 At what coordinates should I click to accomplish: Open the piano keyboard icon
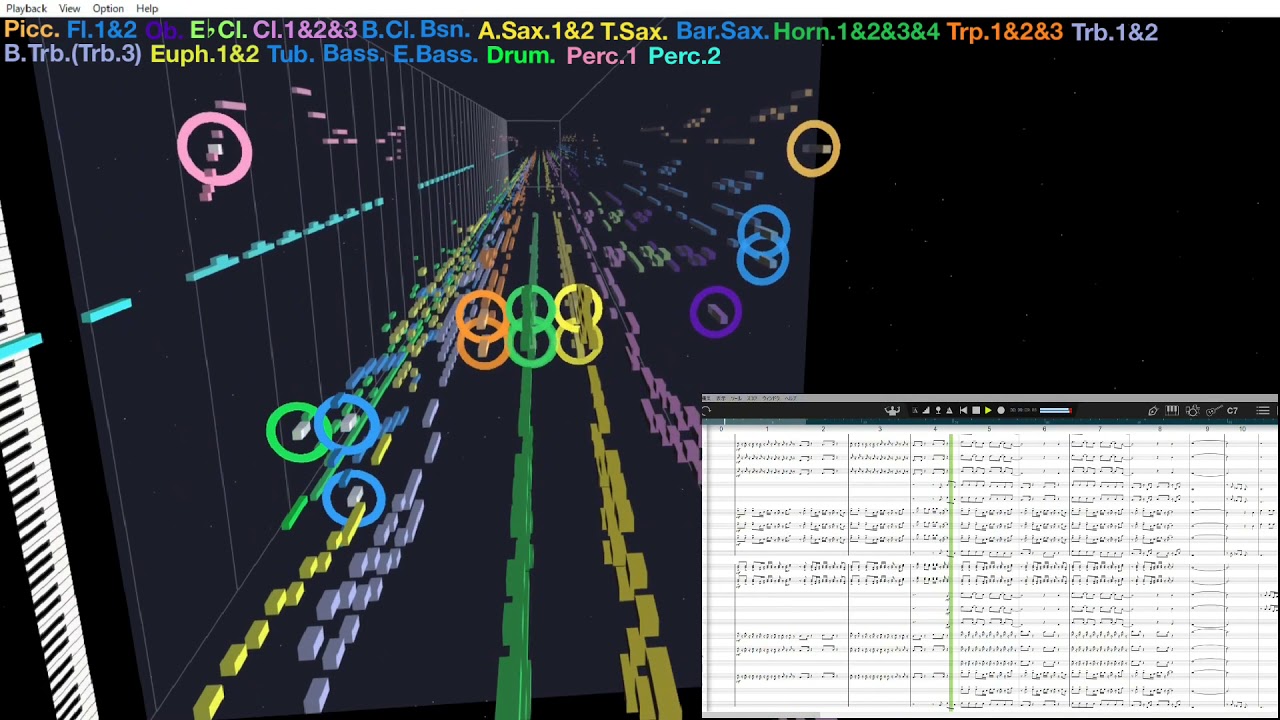(1172, 410)
